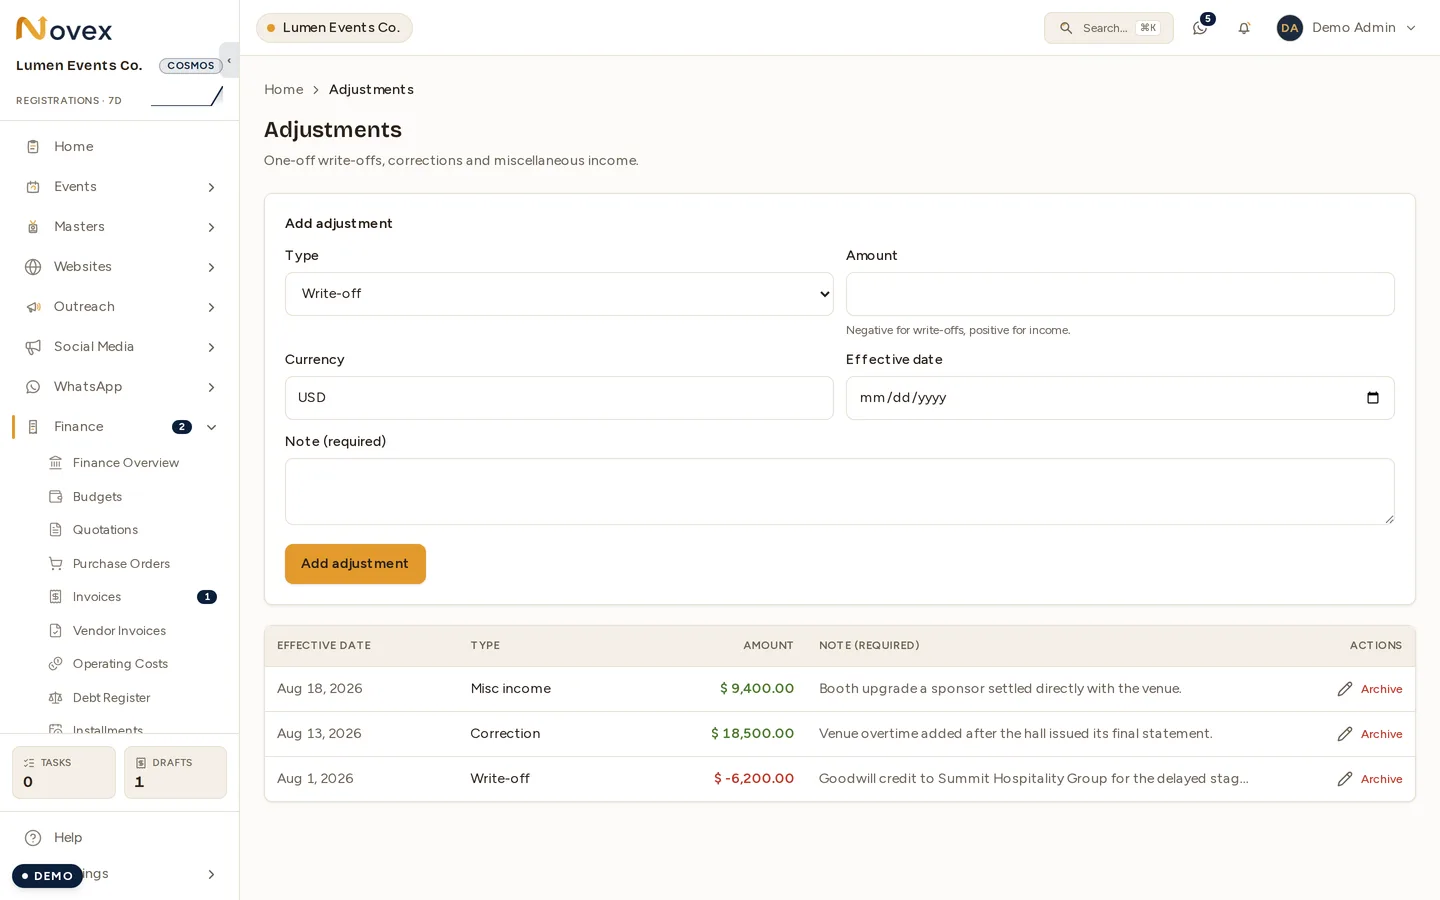Viewport: 1440px width, 900px height.
Task: Click into the Amount field
Action: (1120, 294)
